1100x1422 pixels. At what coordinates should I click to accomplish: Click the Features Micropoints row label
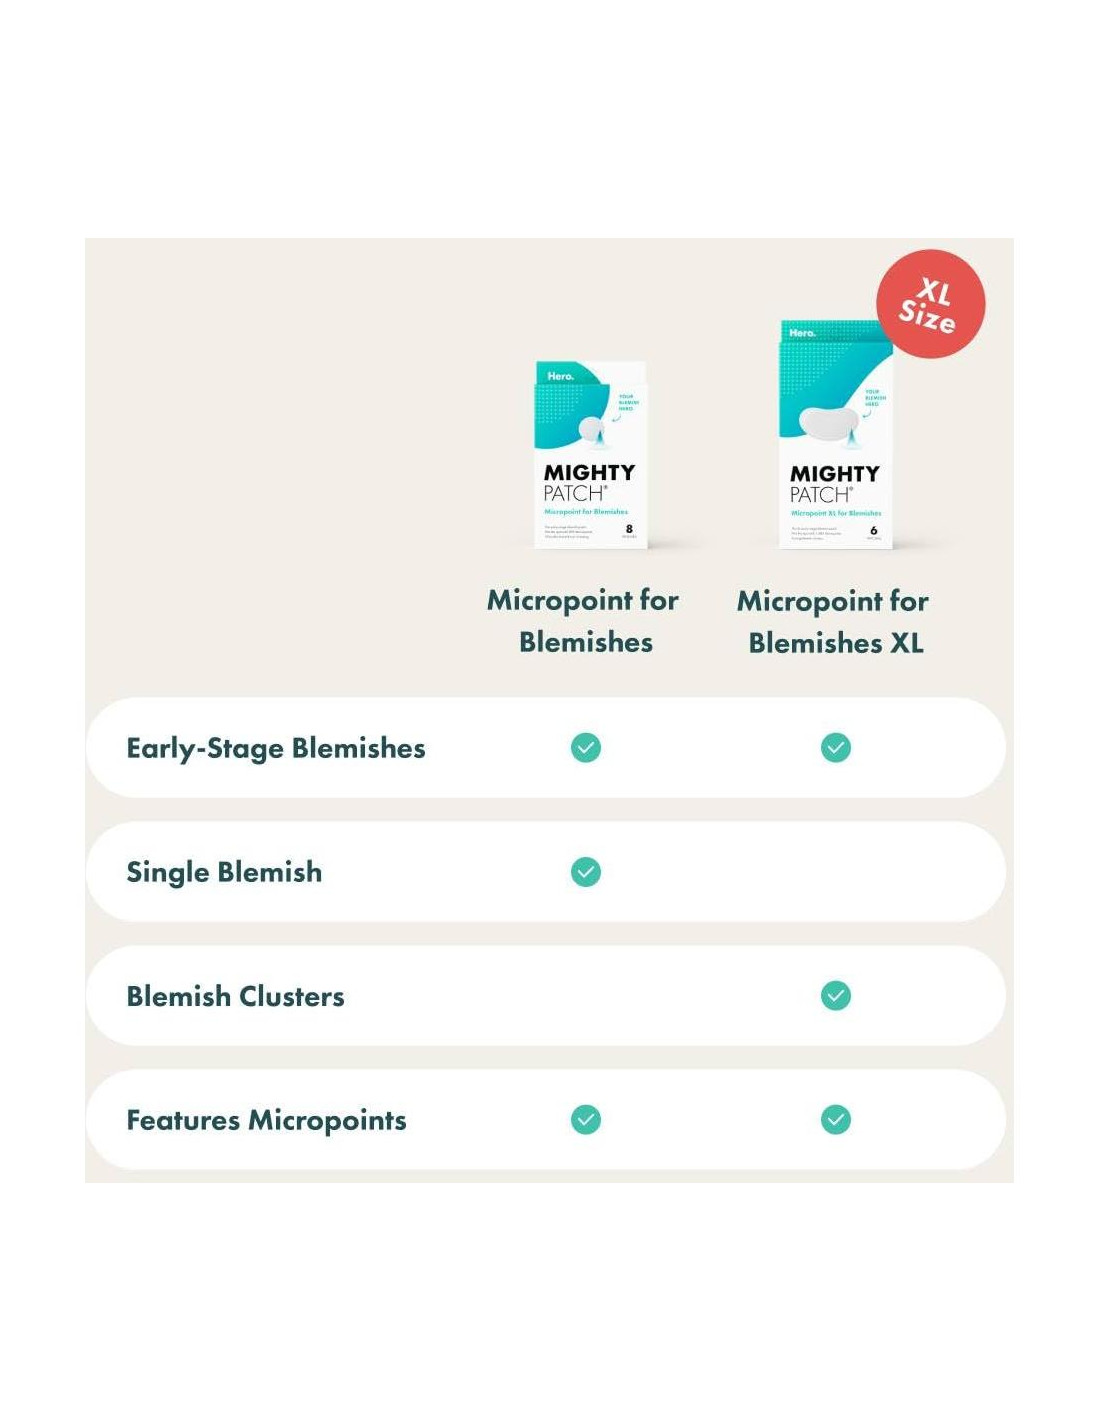click(266, 1120)
